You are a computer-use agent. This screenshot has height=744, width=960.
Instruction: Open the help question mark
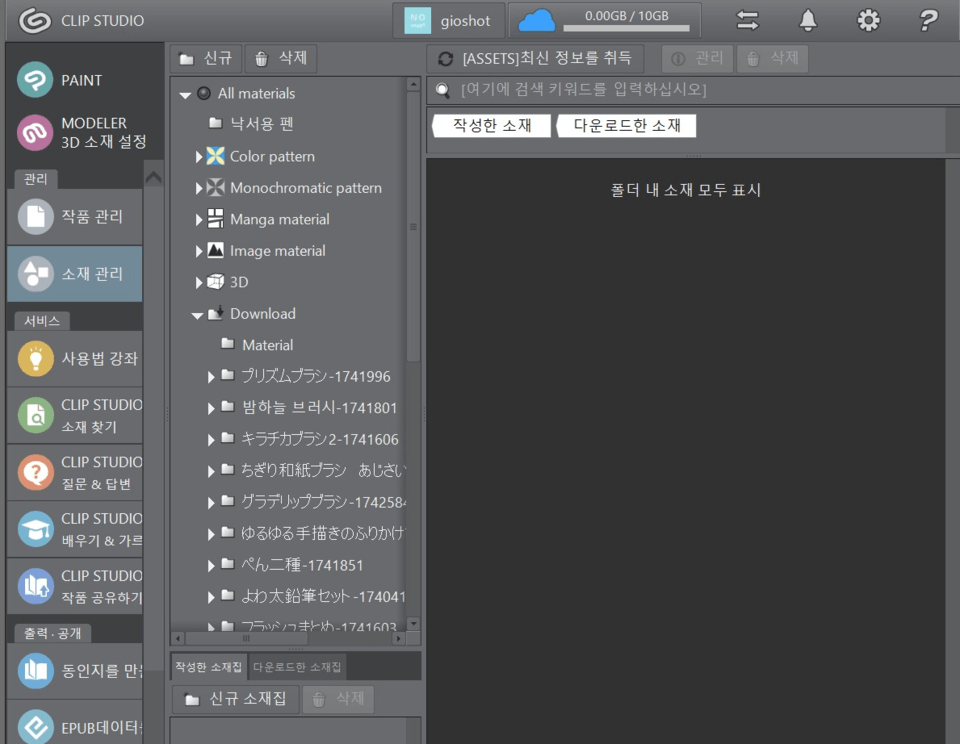[928, 21]
